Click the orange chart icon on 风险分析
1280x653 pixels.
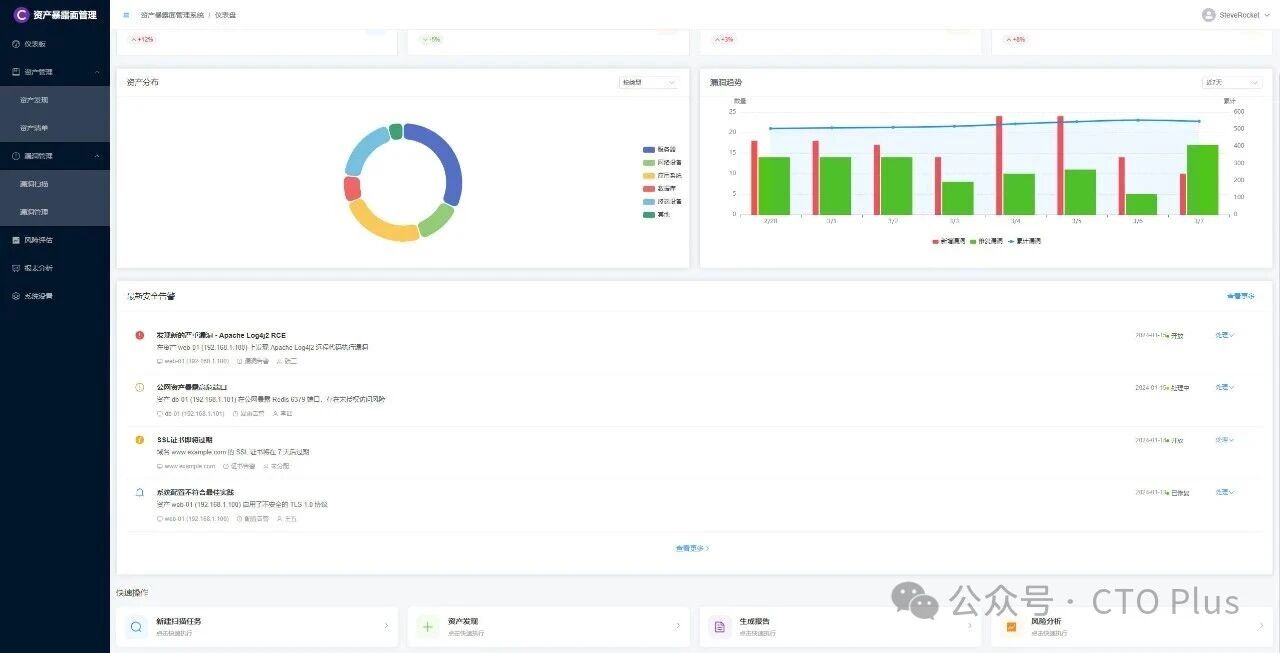[x=1011, y=627]
